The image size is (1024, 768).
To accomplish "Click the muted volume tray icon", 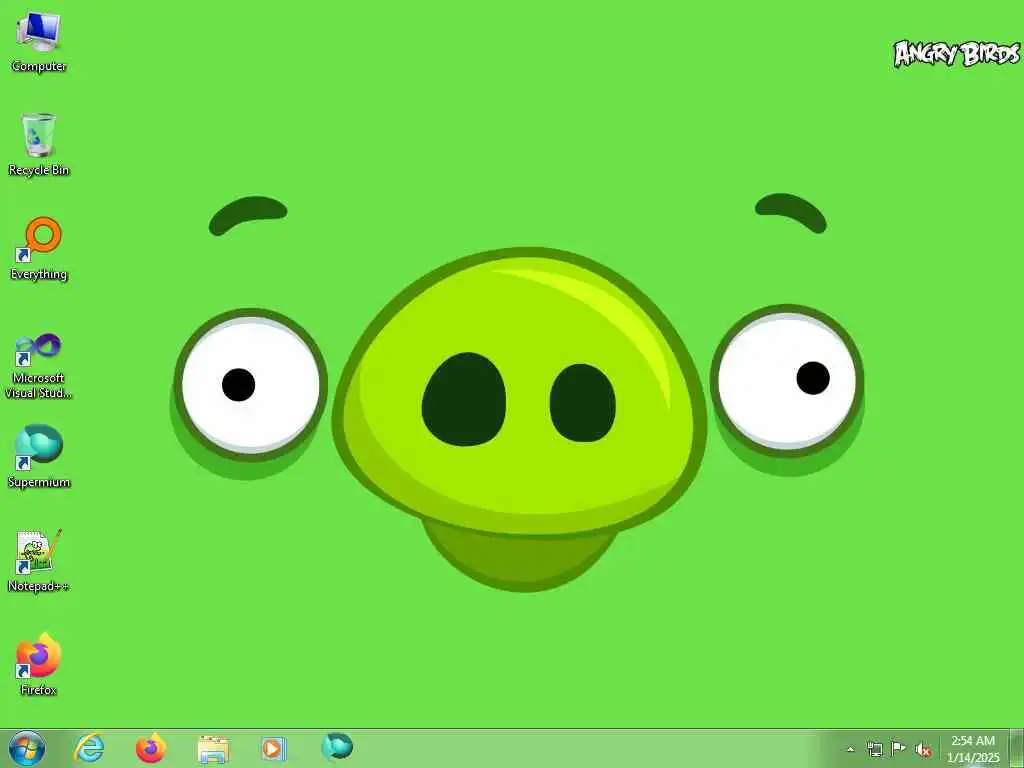I will click(x=922, y=750).
